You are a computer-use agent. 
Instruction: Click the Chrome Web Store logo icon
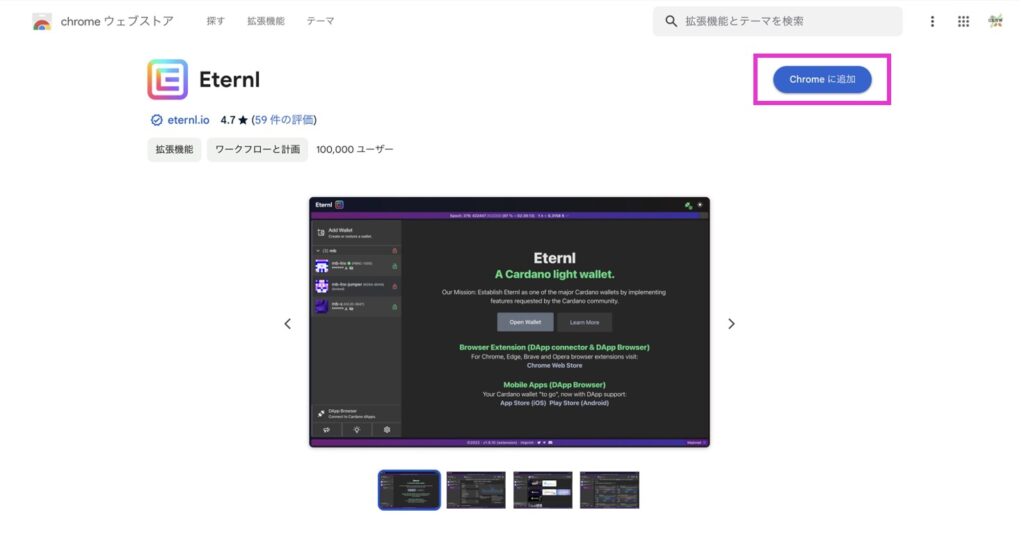tap(42, 22)
